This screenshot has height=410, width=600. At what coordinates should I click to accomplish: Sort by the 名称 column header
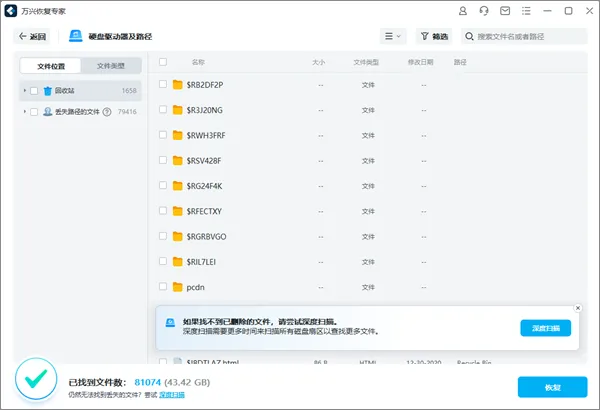(x=198, y=62)
